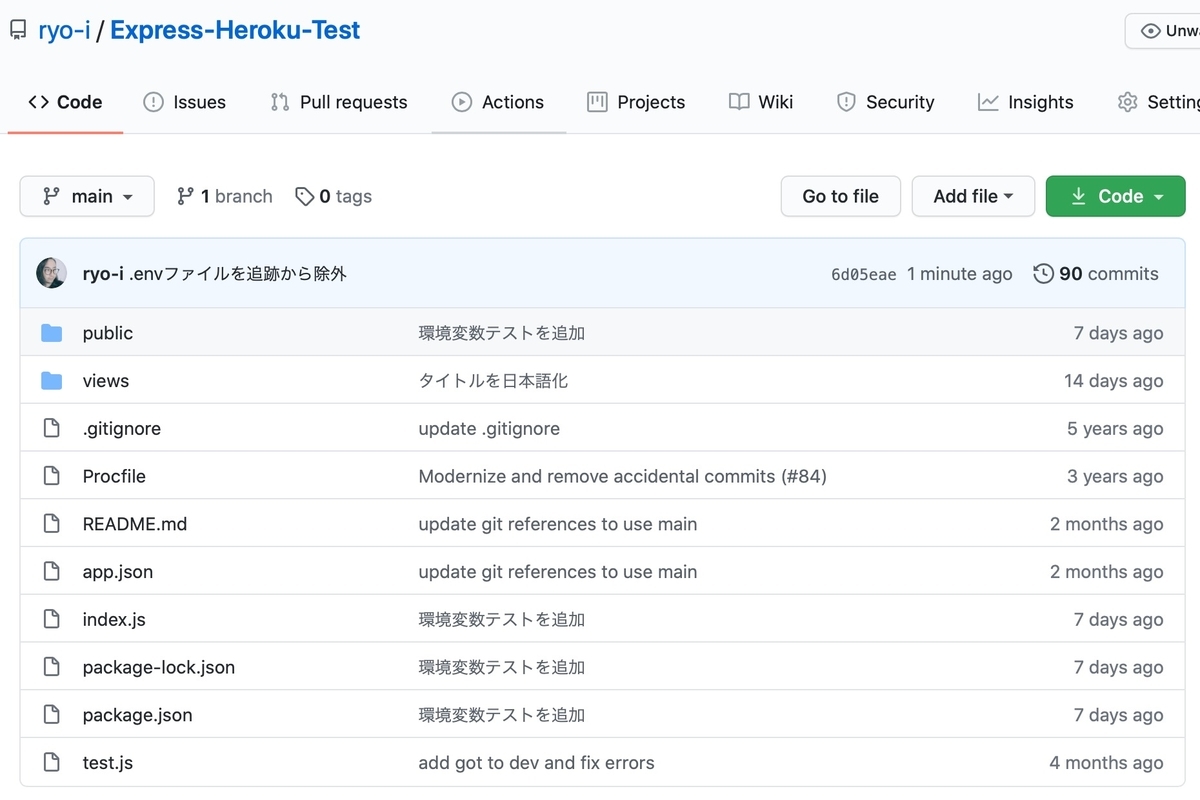Viewport: 1200px width, 800px height.
Task: Switch to the Issues tab
Action: [184, 102]
